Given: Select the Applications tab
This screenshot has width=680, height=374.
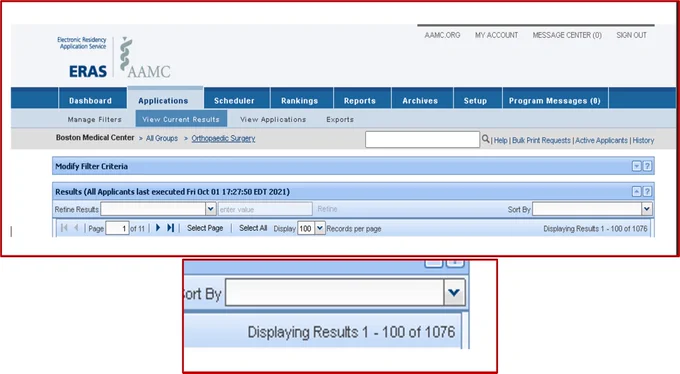Looking at the screenshot, I should (163, 101).
